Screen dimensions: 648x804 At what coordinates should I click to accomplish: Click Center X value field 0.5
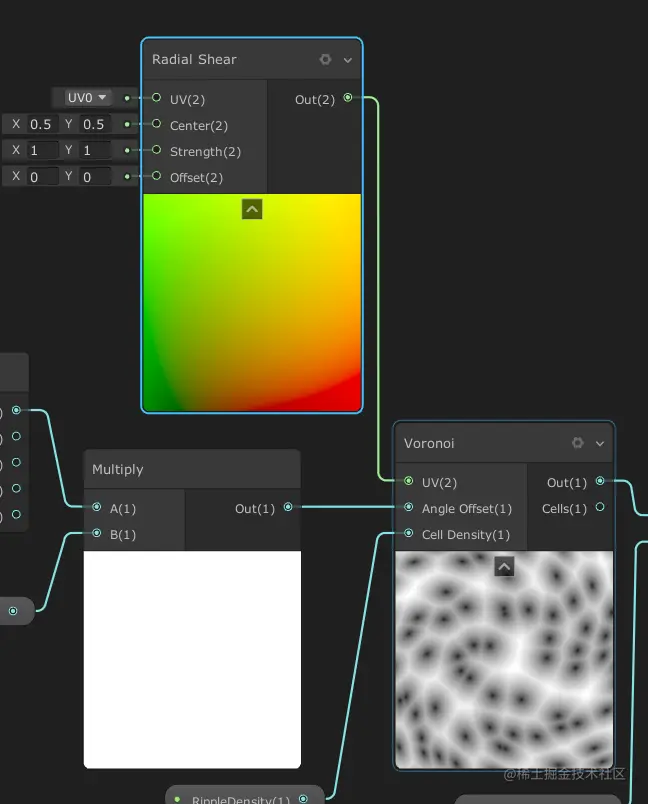pyautogui.click(x=42, y=124)
